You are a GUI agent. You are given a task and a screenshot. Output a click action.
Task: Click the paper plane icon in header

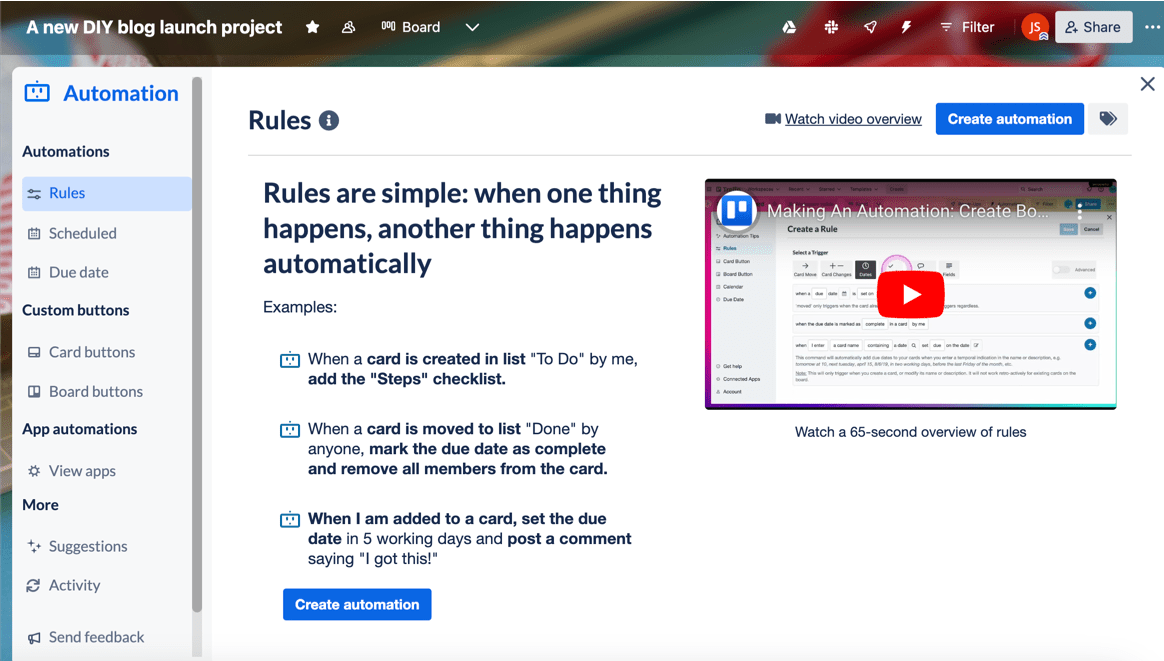[x=870, y=27]
